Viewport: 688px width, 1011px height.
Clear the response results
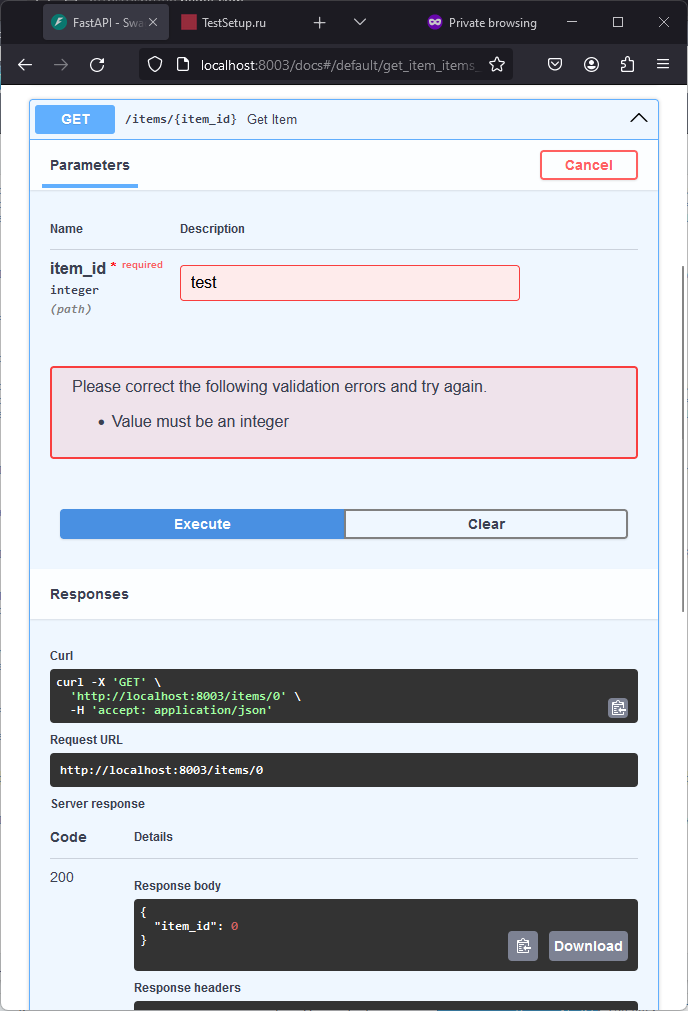486,524
